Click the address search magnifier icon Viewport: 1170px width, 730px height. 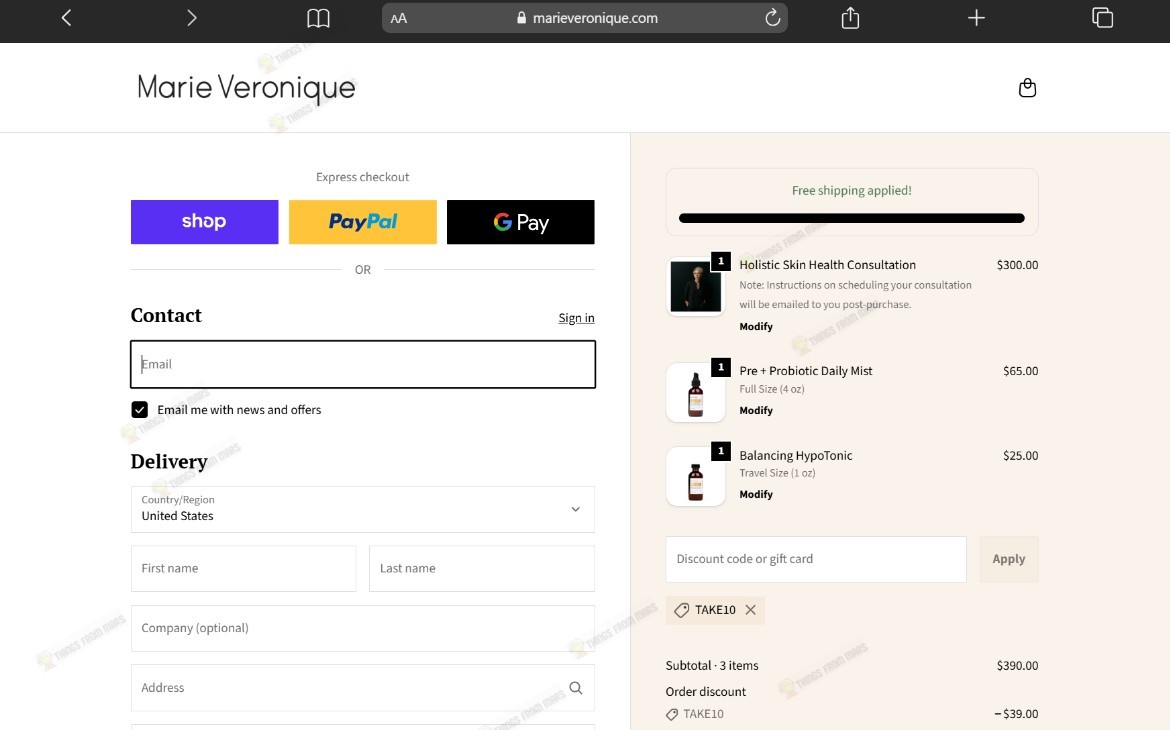pyautogui.click(x=575, y=687)
